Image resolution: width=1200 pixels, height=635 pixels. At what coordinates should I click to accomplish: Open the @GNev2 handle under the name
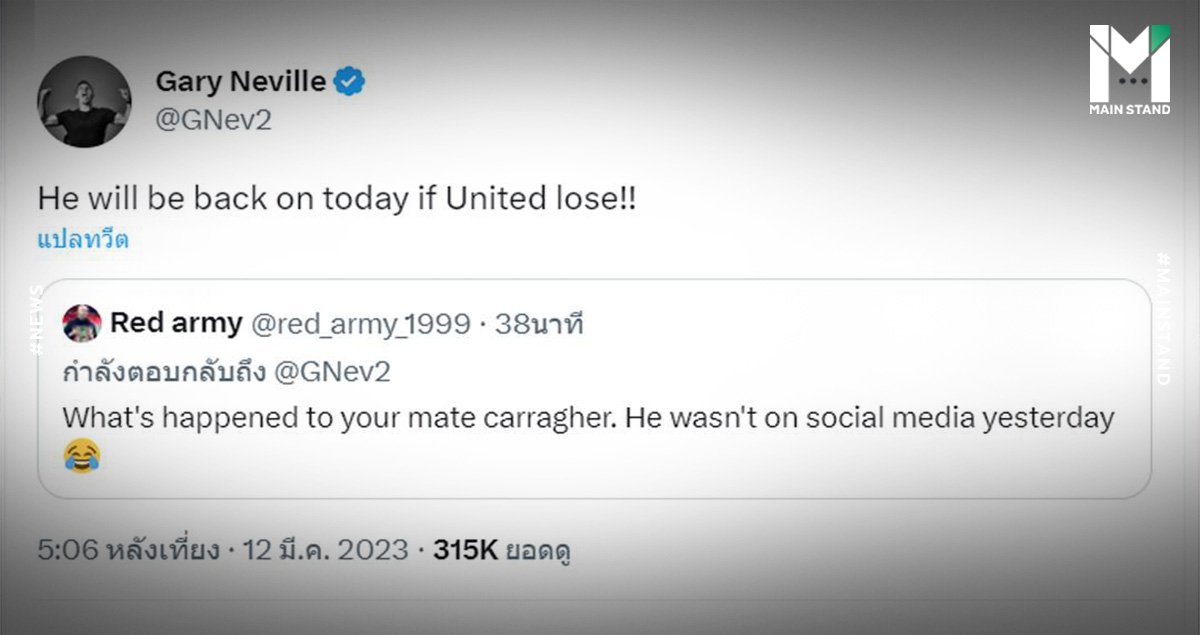[x=213, y=121]
